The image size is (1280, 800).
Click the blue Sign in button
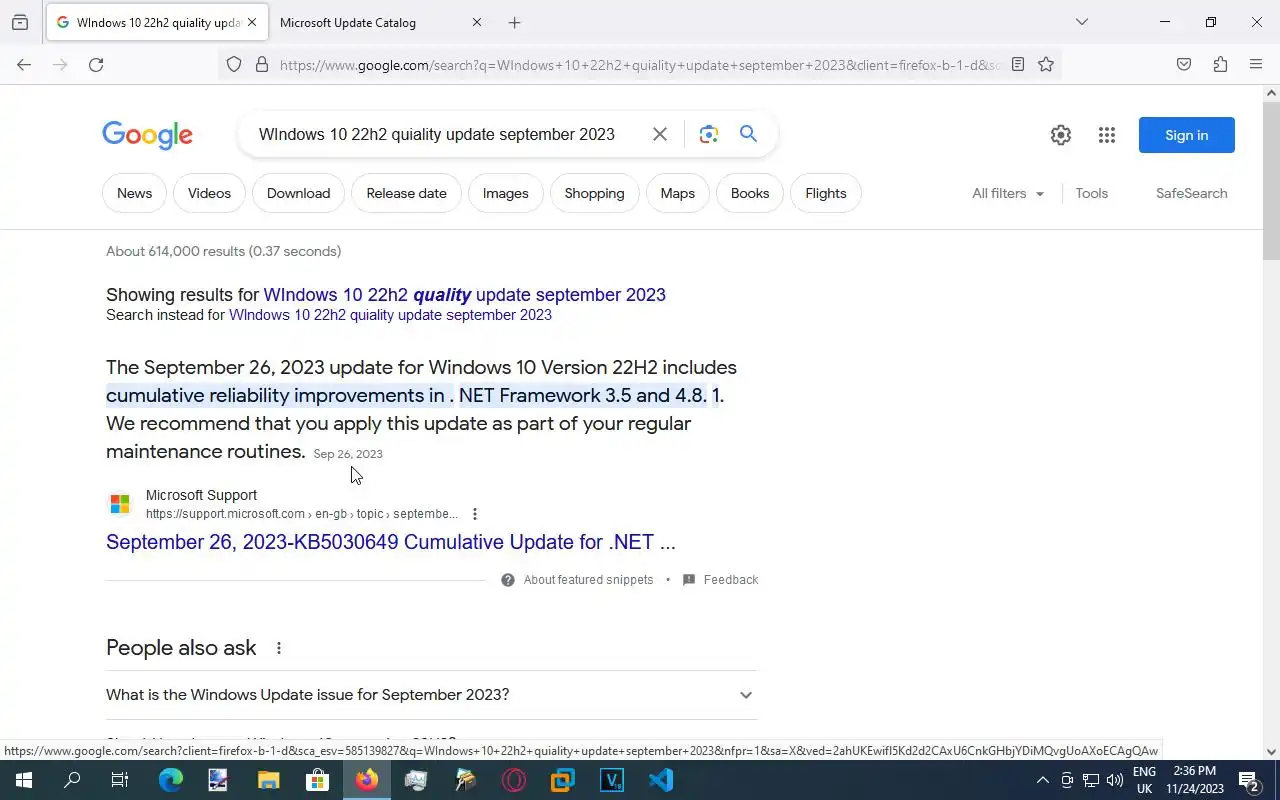pos(1186,135)
